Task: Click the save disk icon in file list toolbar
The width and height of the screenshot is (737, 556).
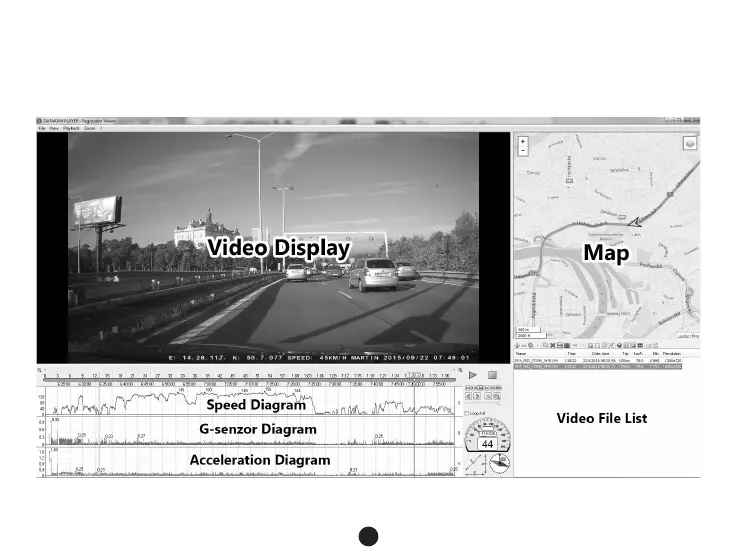Action: point(560,345)
